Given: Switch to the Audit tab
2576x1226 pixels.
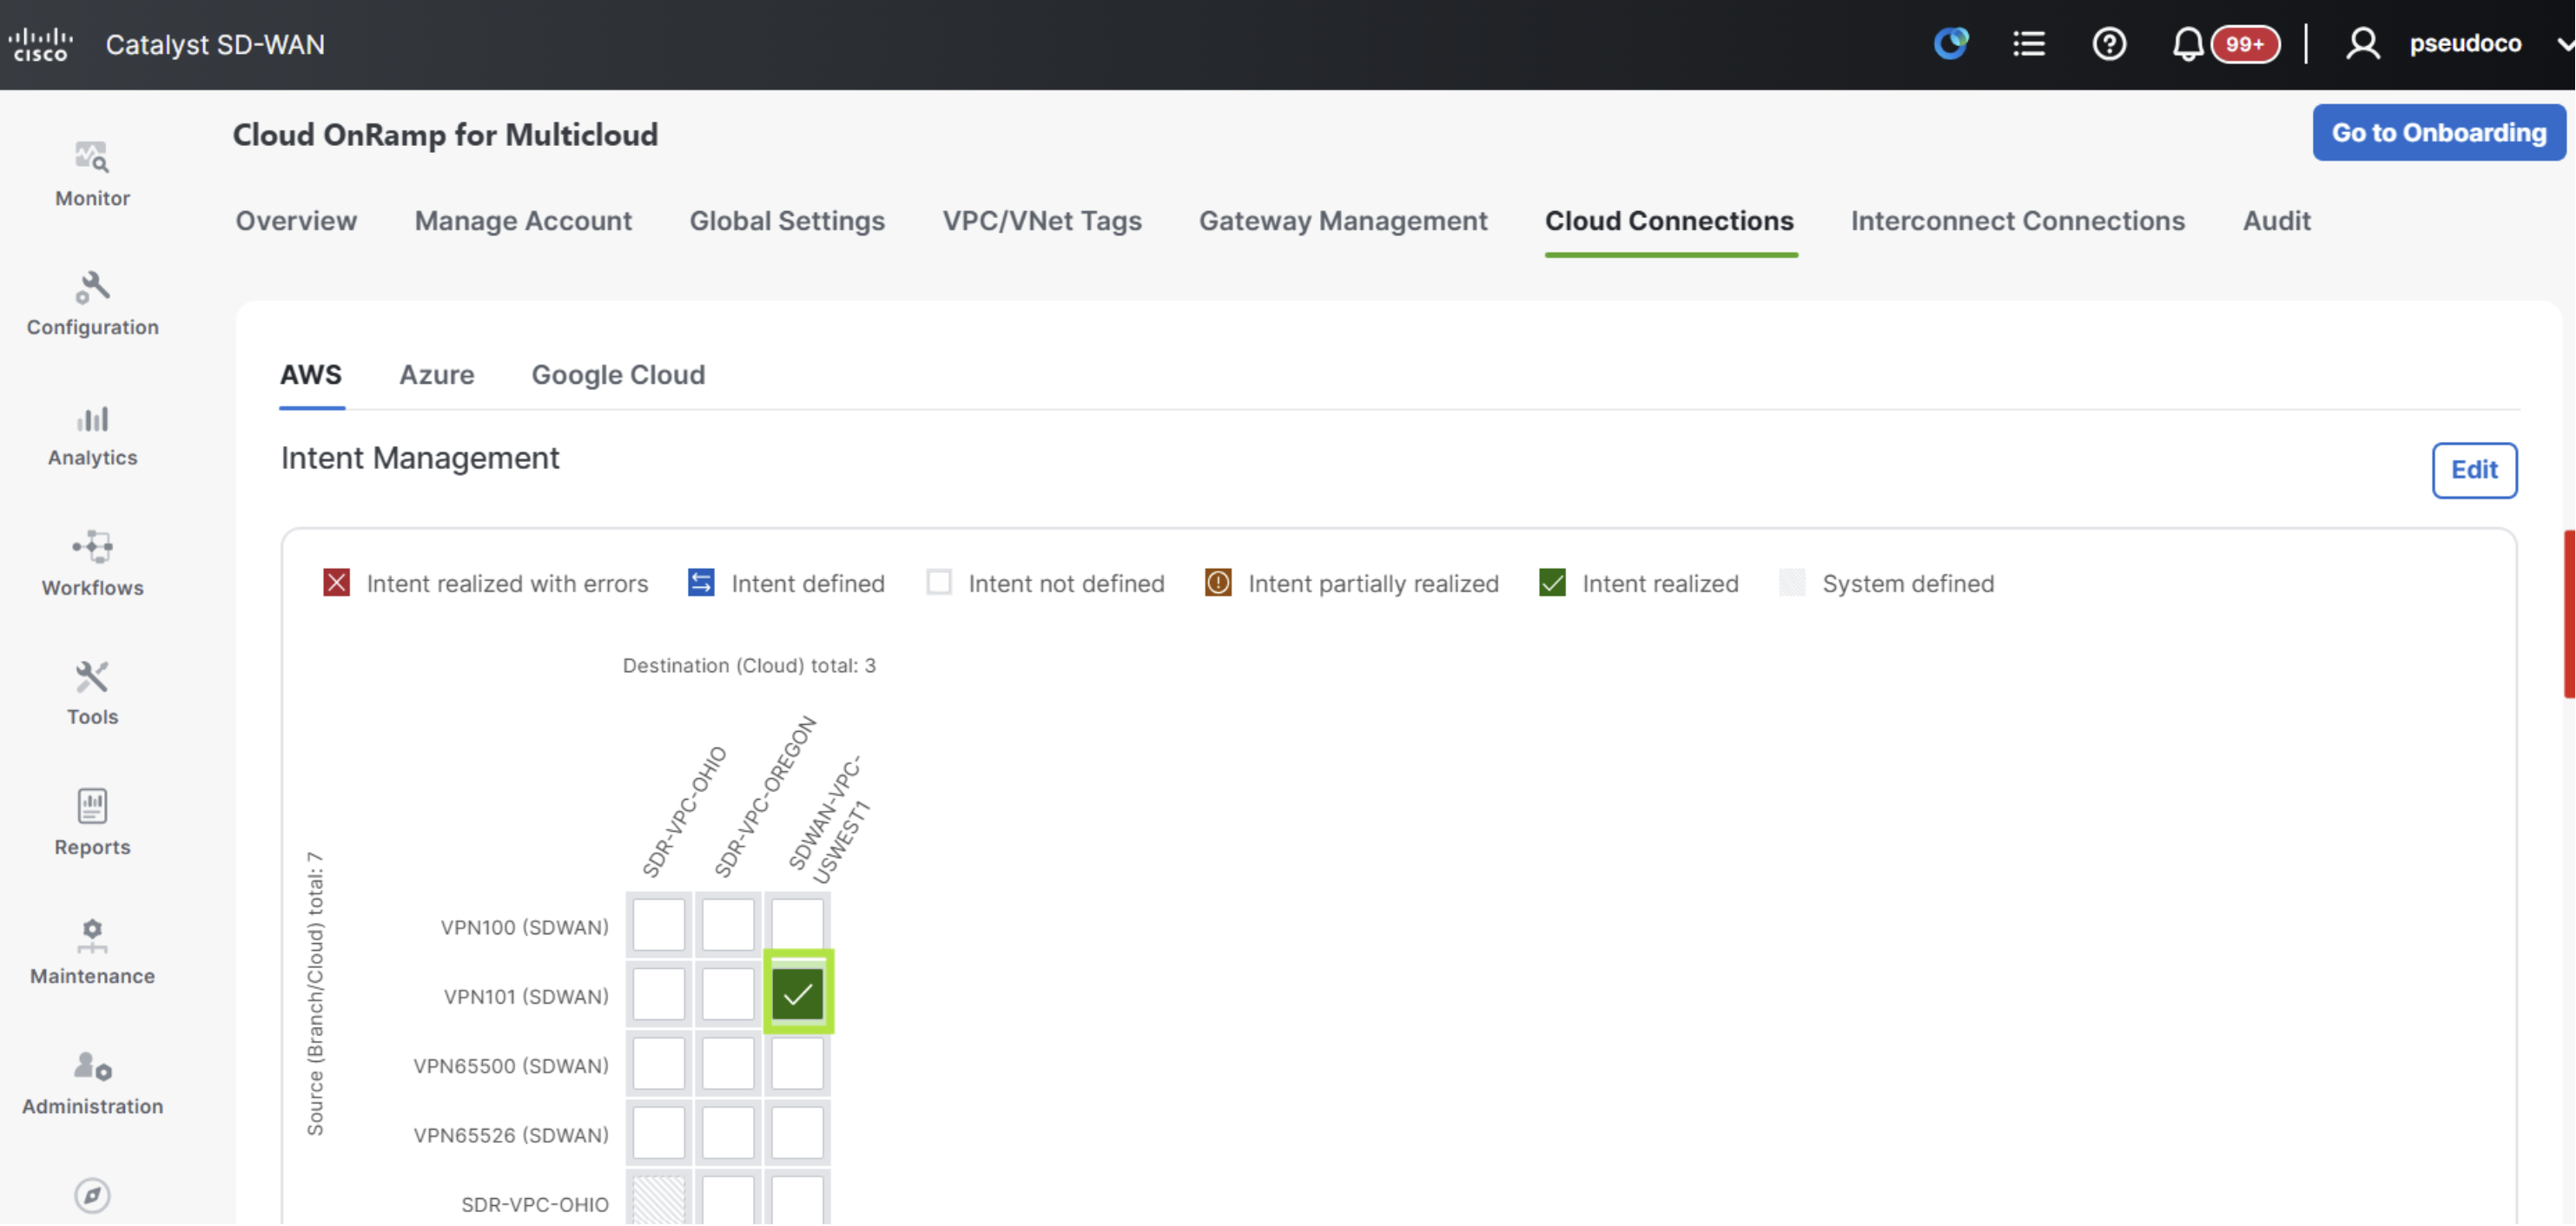Looking at the screenshot, I should (2276, 221).
